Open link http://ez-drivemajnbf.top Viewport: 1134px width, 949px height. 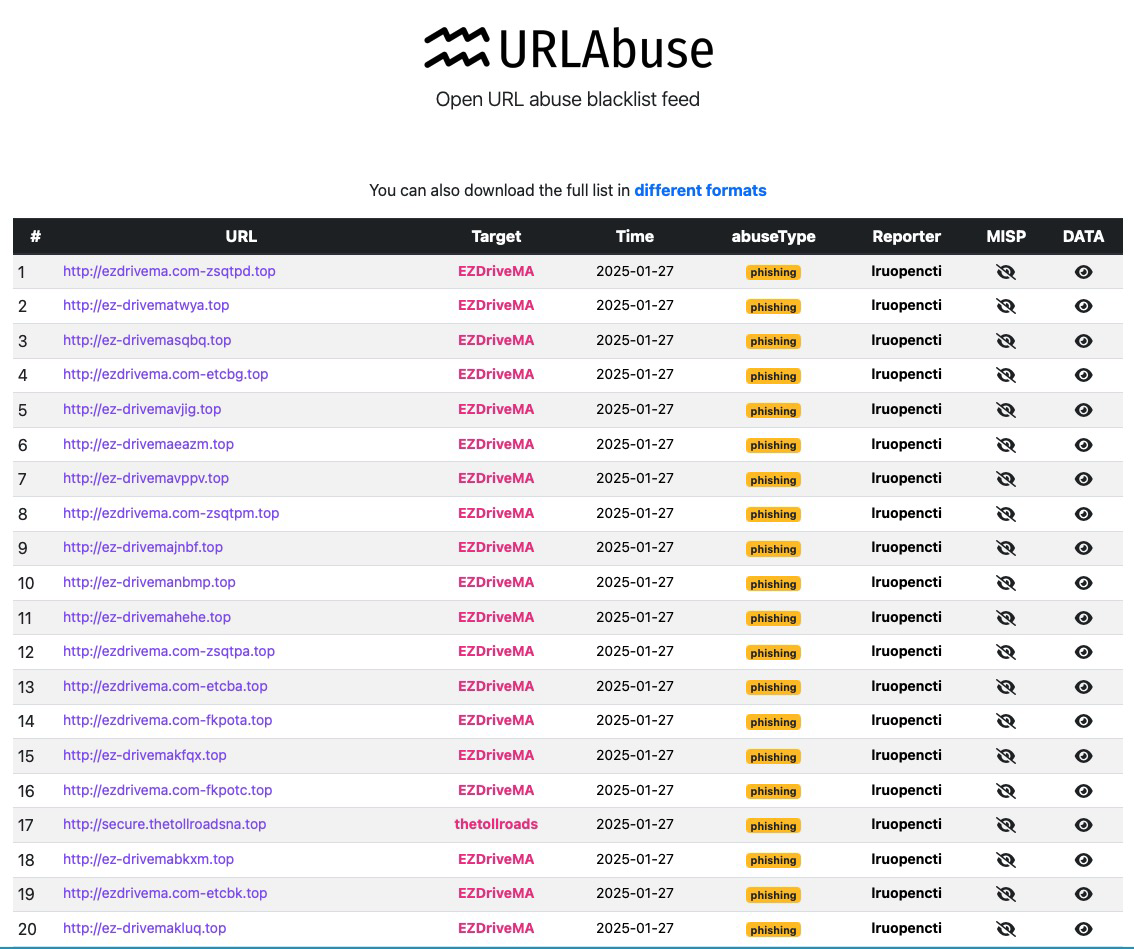[142, 548]
